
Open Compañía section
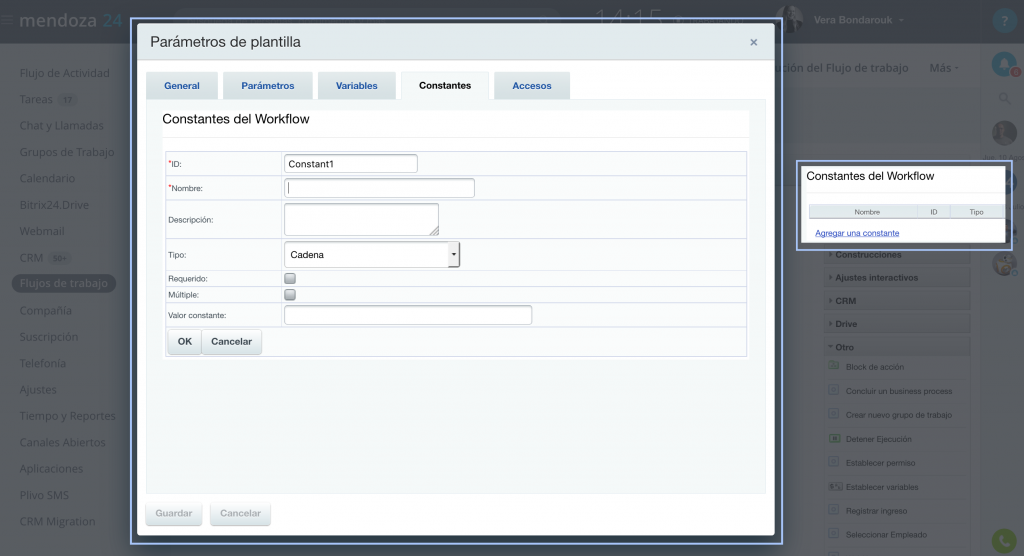point(46,310)
